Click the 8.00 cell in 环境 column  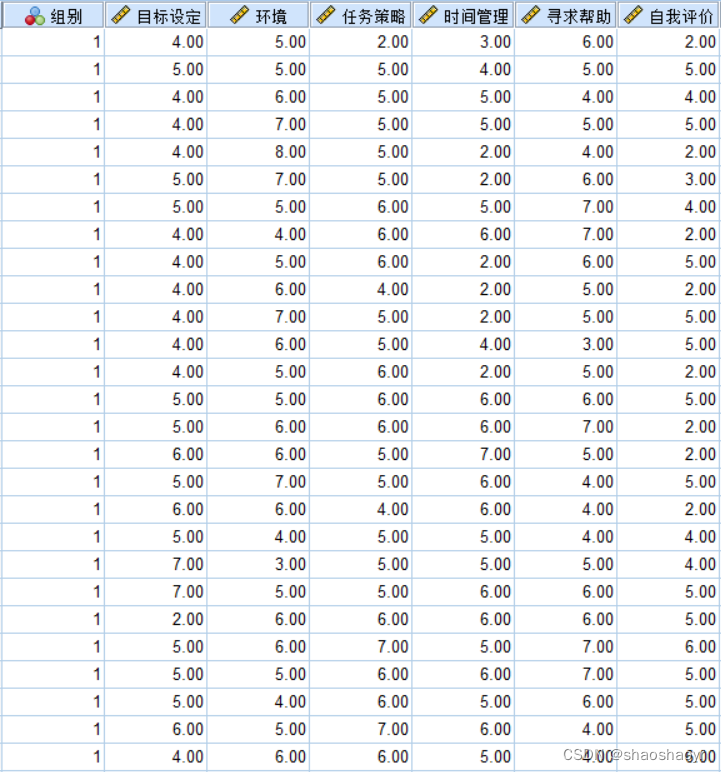[258, 152]
